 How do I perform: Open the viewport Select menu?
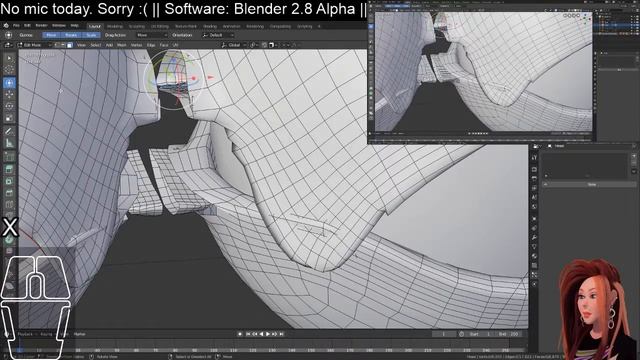coord(96,45)
